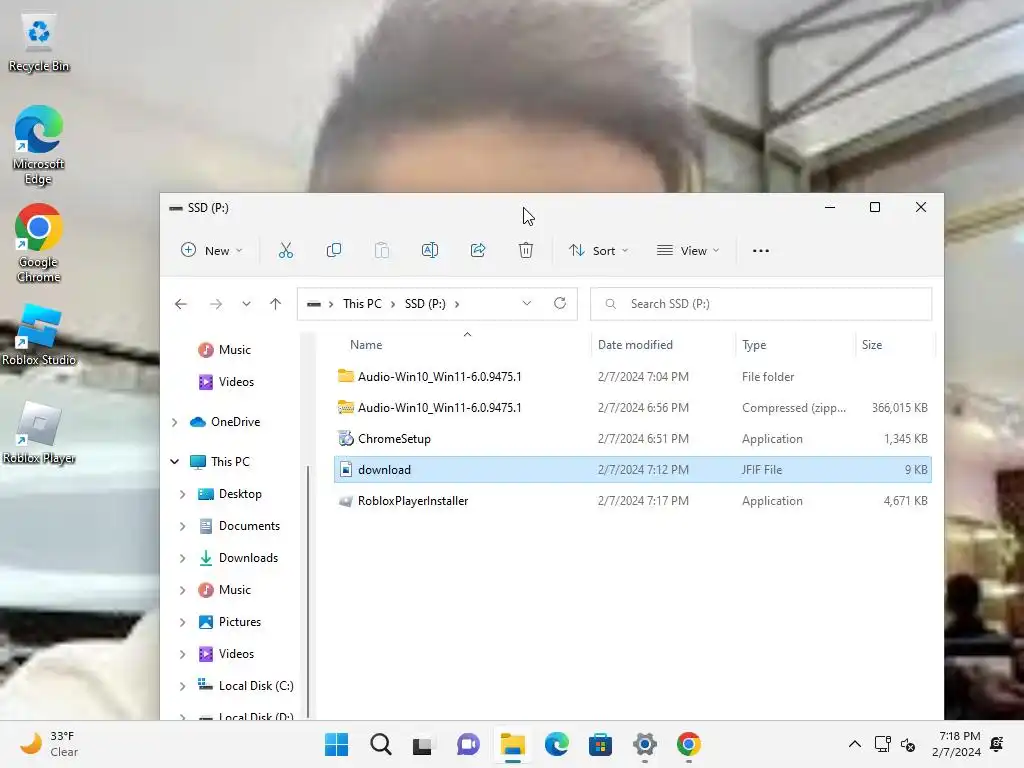This screenshot has width=1024, height=768.
Task: Click the Share icon in toolbar
Action: 478,251
